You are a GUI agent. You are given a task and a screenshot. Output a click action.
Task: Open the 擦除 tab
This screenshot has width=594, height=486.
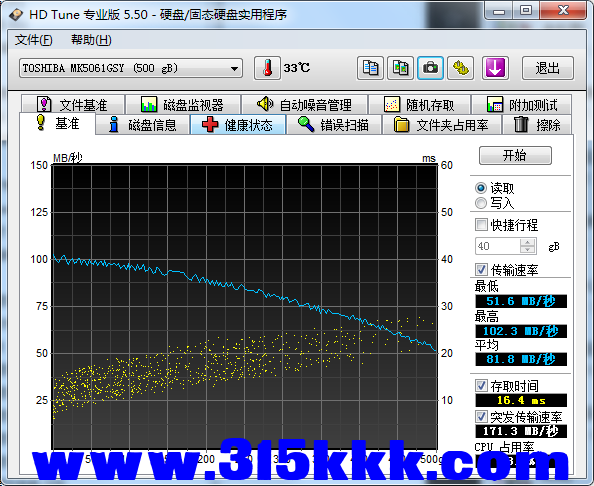(537, 125)
